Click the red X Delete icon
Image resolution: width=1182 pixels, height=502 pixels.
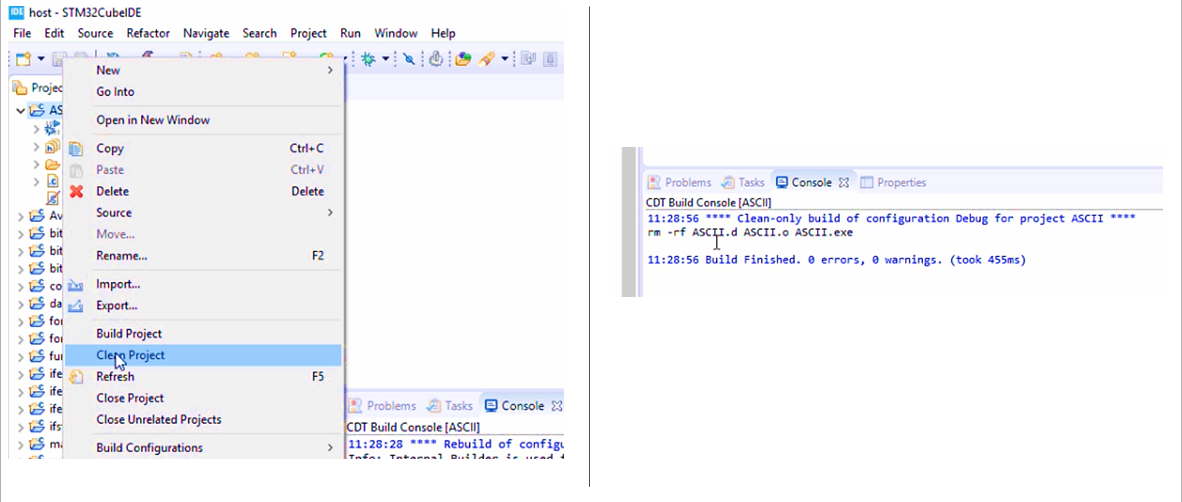pyautogui.click(x=76, y=191)
